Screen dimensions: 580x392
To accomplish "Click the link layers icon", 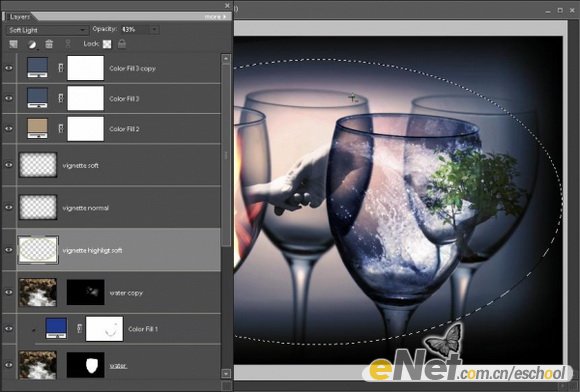I will coord(68,44).
